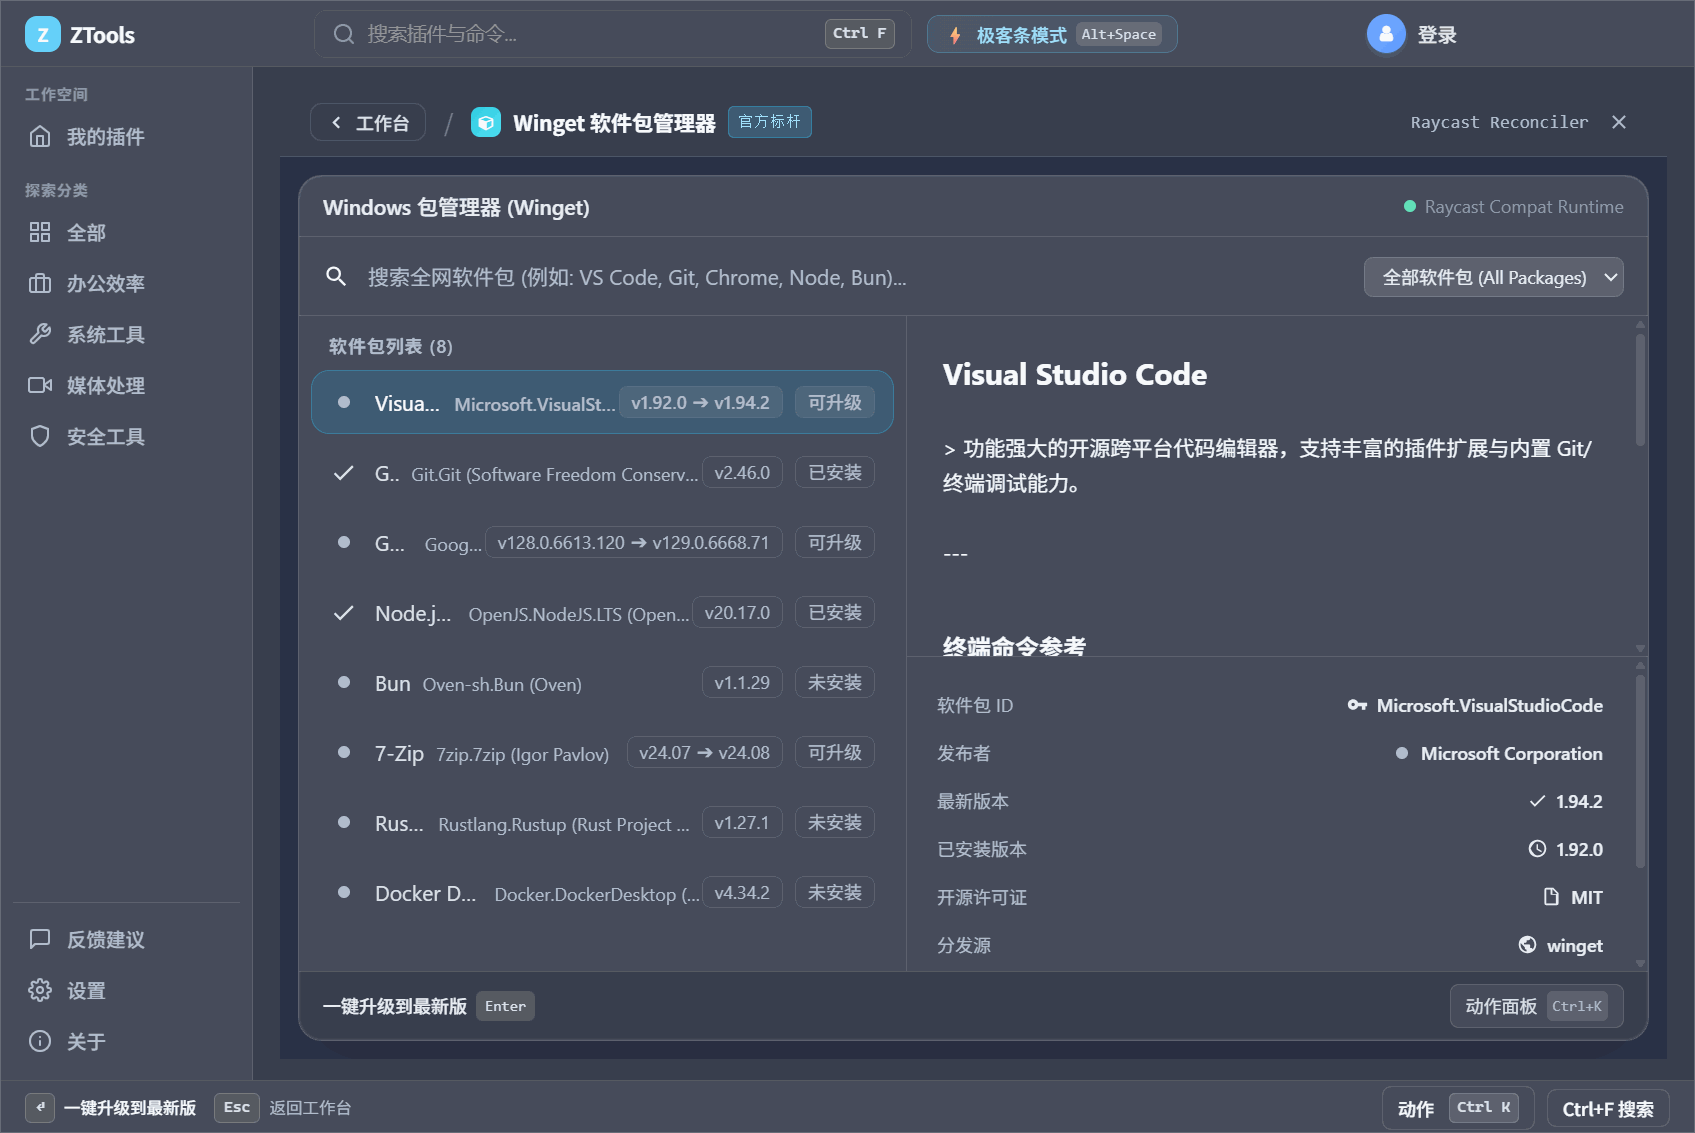The height and width of the screenshot is (1133, 1695).
Task: Click 已安装 badge on Git row
Action: [x=835, y=472]
